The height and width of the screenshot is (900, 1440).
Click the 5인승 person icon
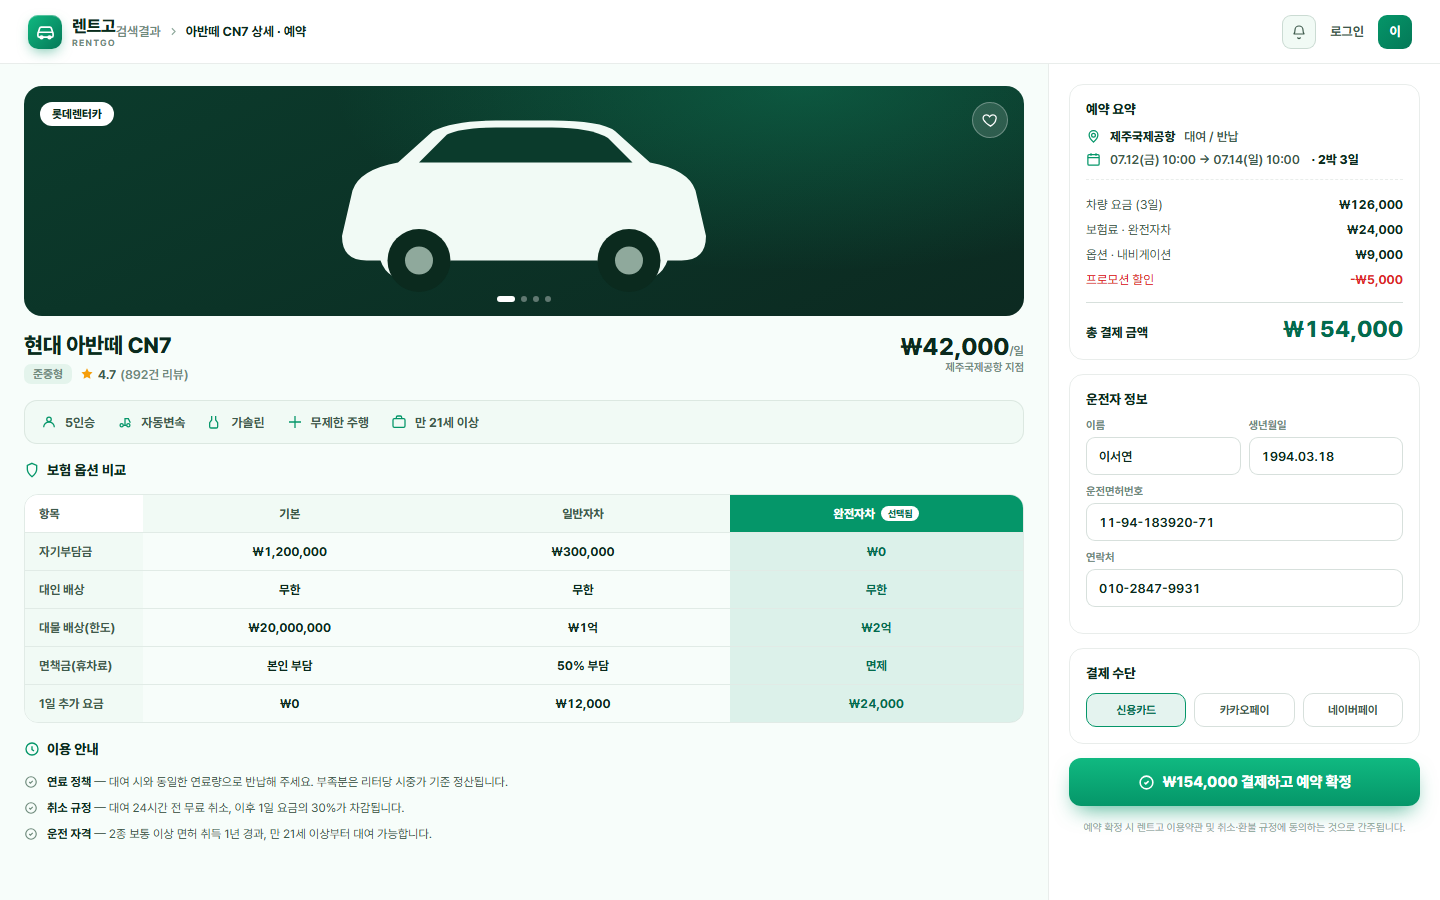pos(49,422)
